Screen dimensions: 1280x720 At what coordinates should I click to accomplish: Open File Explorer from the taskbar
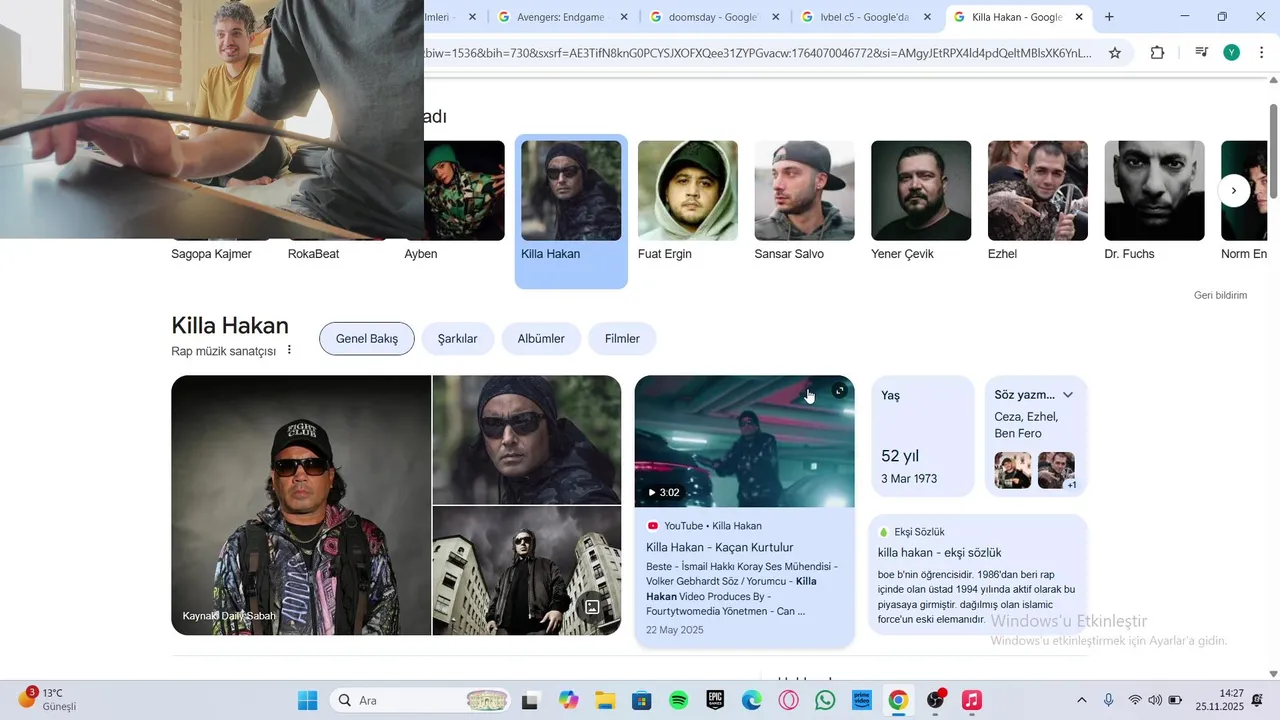click(x=604, y=700)
